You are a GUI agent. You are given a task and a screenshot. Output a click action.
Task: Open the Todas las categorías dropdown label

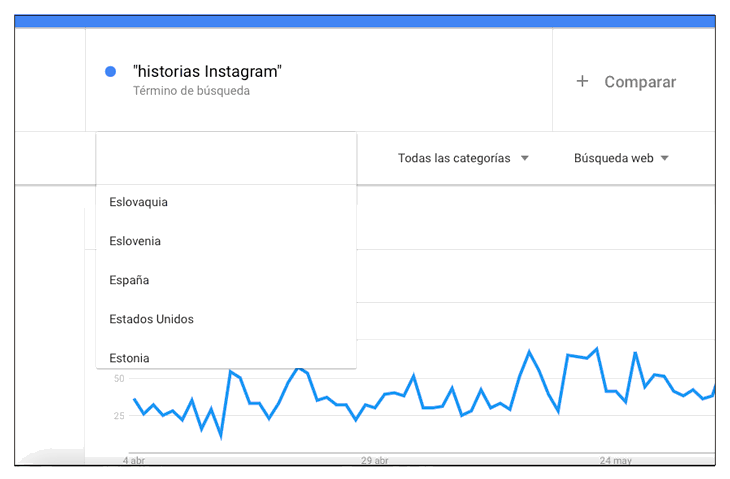pyautogui.click(x=454, y=158)
